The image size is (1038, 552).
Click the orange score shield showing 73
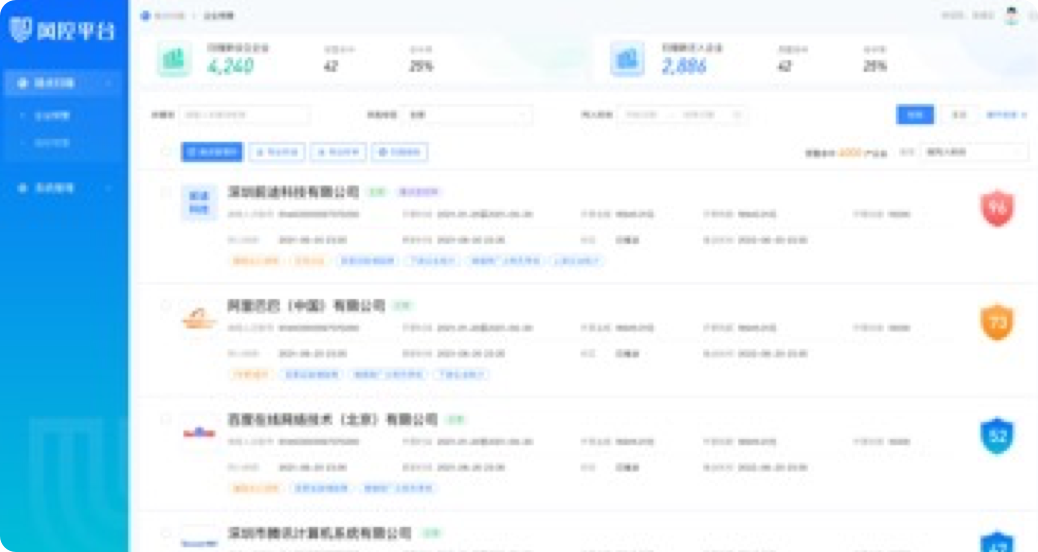[997, 322]
